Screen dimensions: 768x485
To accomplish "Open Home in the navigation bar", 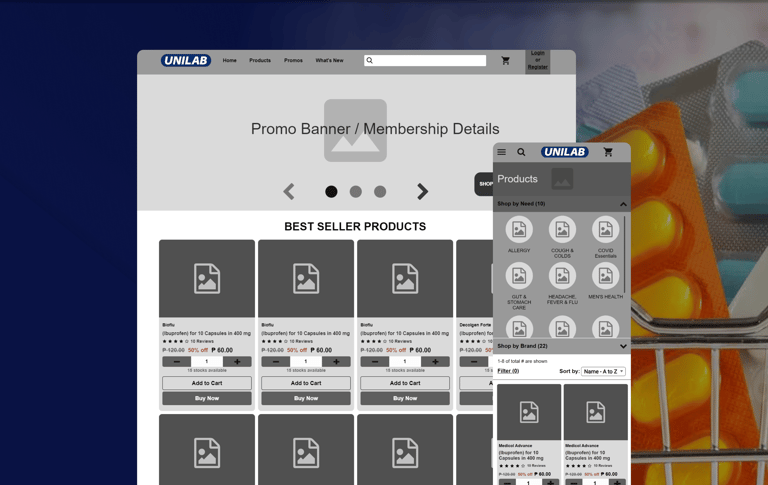I will click(x=230, y=60).
